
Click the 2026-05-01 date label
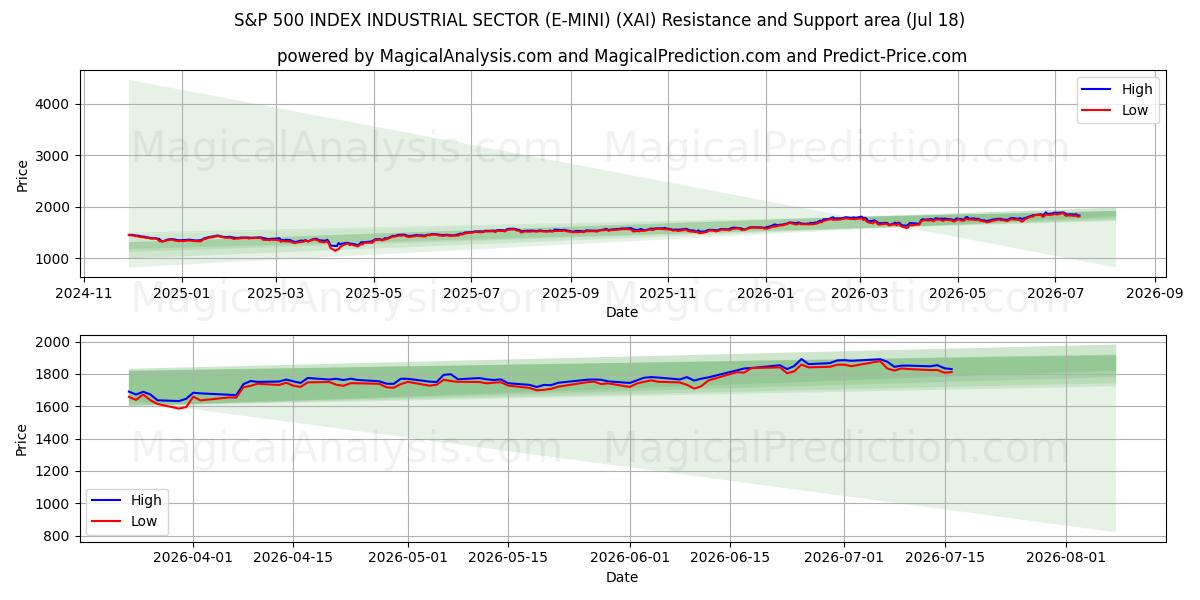[x=409, y=559]
